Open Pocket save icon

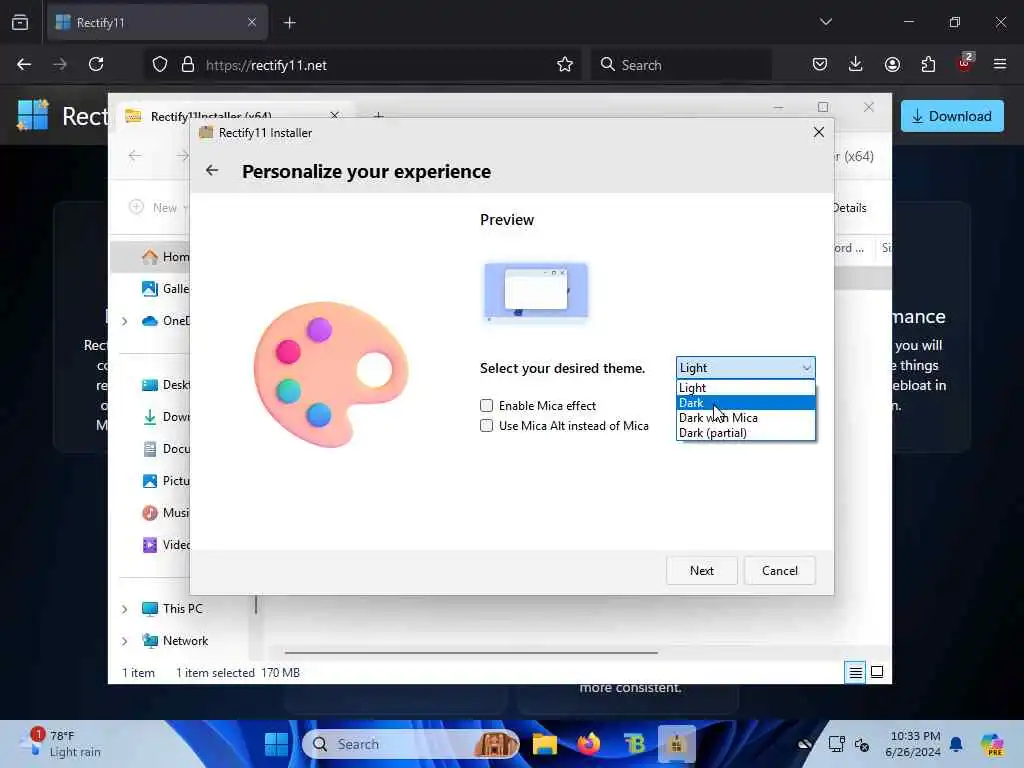pos(820,64)
